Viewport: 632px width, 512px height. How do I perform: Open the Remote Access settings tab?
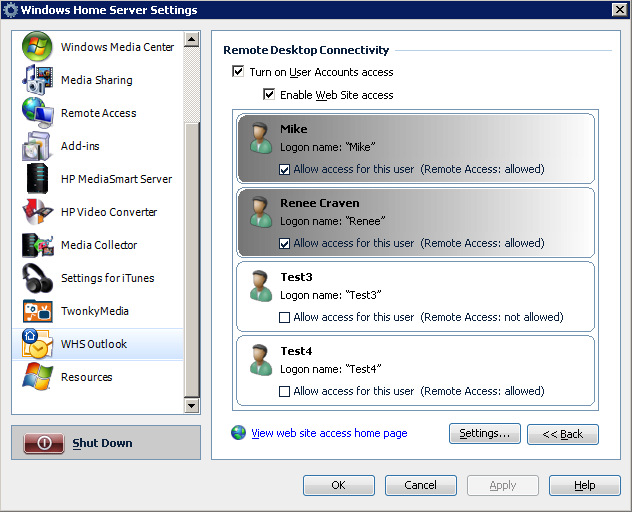tap(98, 113)
